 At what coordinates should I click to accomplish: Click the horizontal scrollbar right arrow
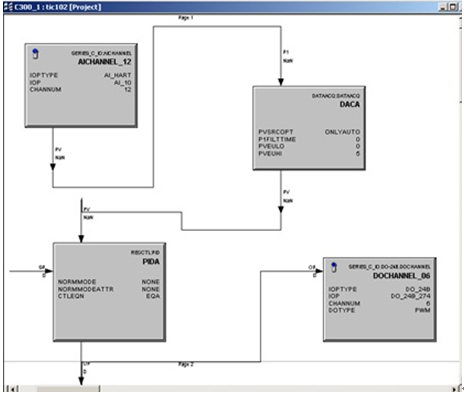click(454, 389)
